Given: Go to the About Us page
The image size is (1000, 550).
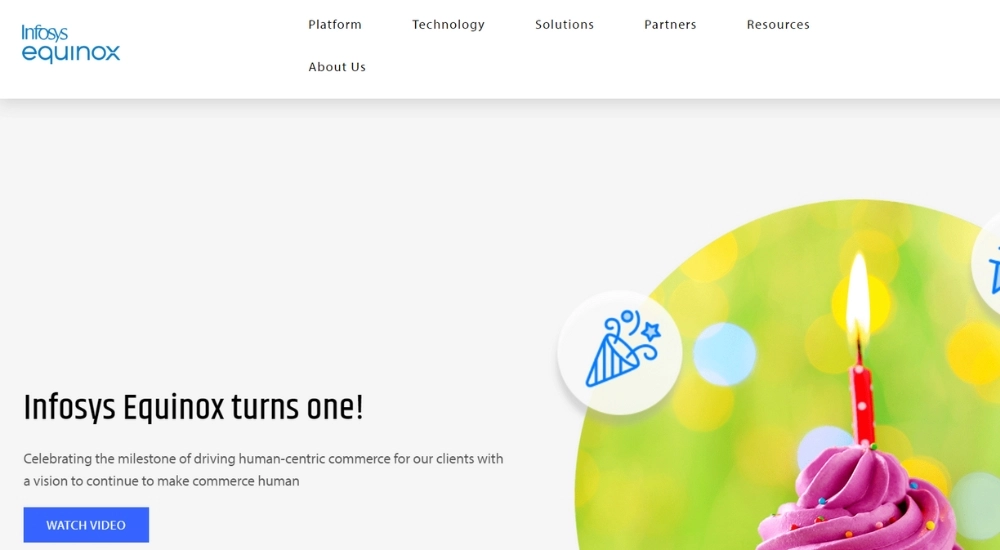Looking at the screenshot, I should point(337,66).
